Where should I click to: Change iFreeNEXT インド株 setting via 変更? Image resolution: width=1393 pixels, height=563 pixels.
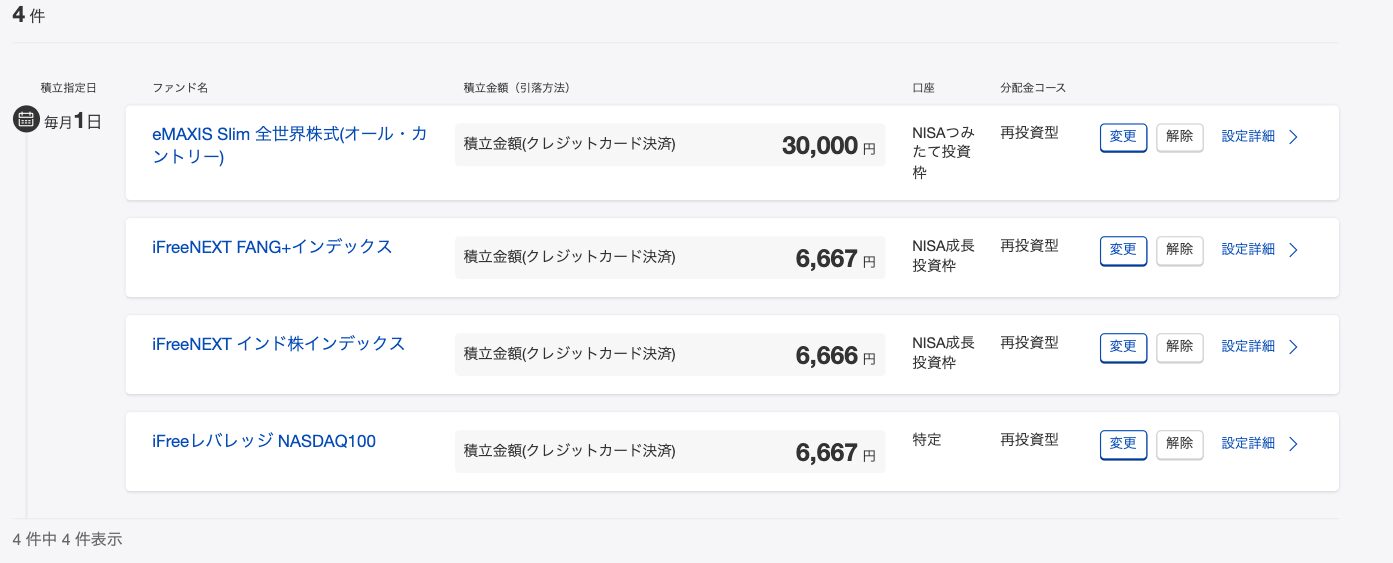coord(1123,347)
